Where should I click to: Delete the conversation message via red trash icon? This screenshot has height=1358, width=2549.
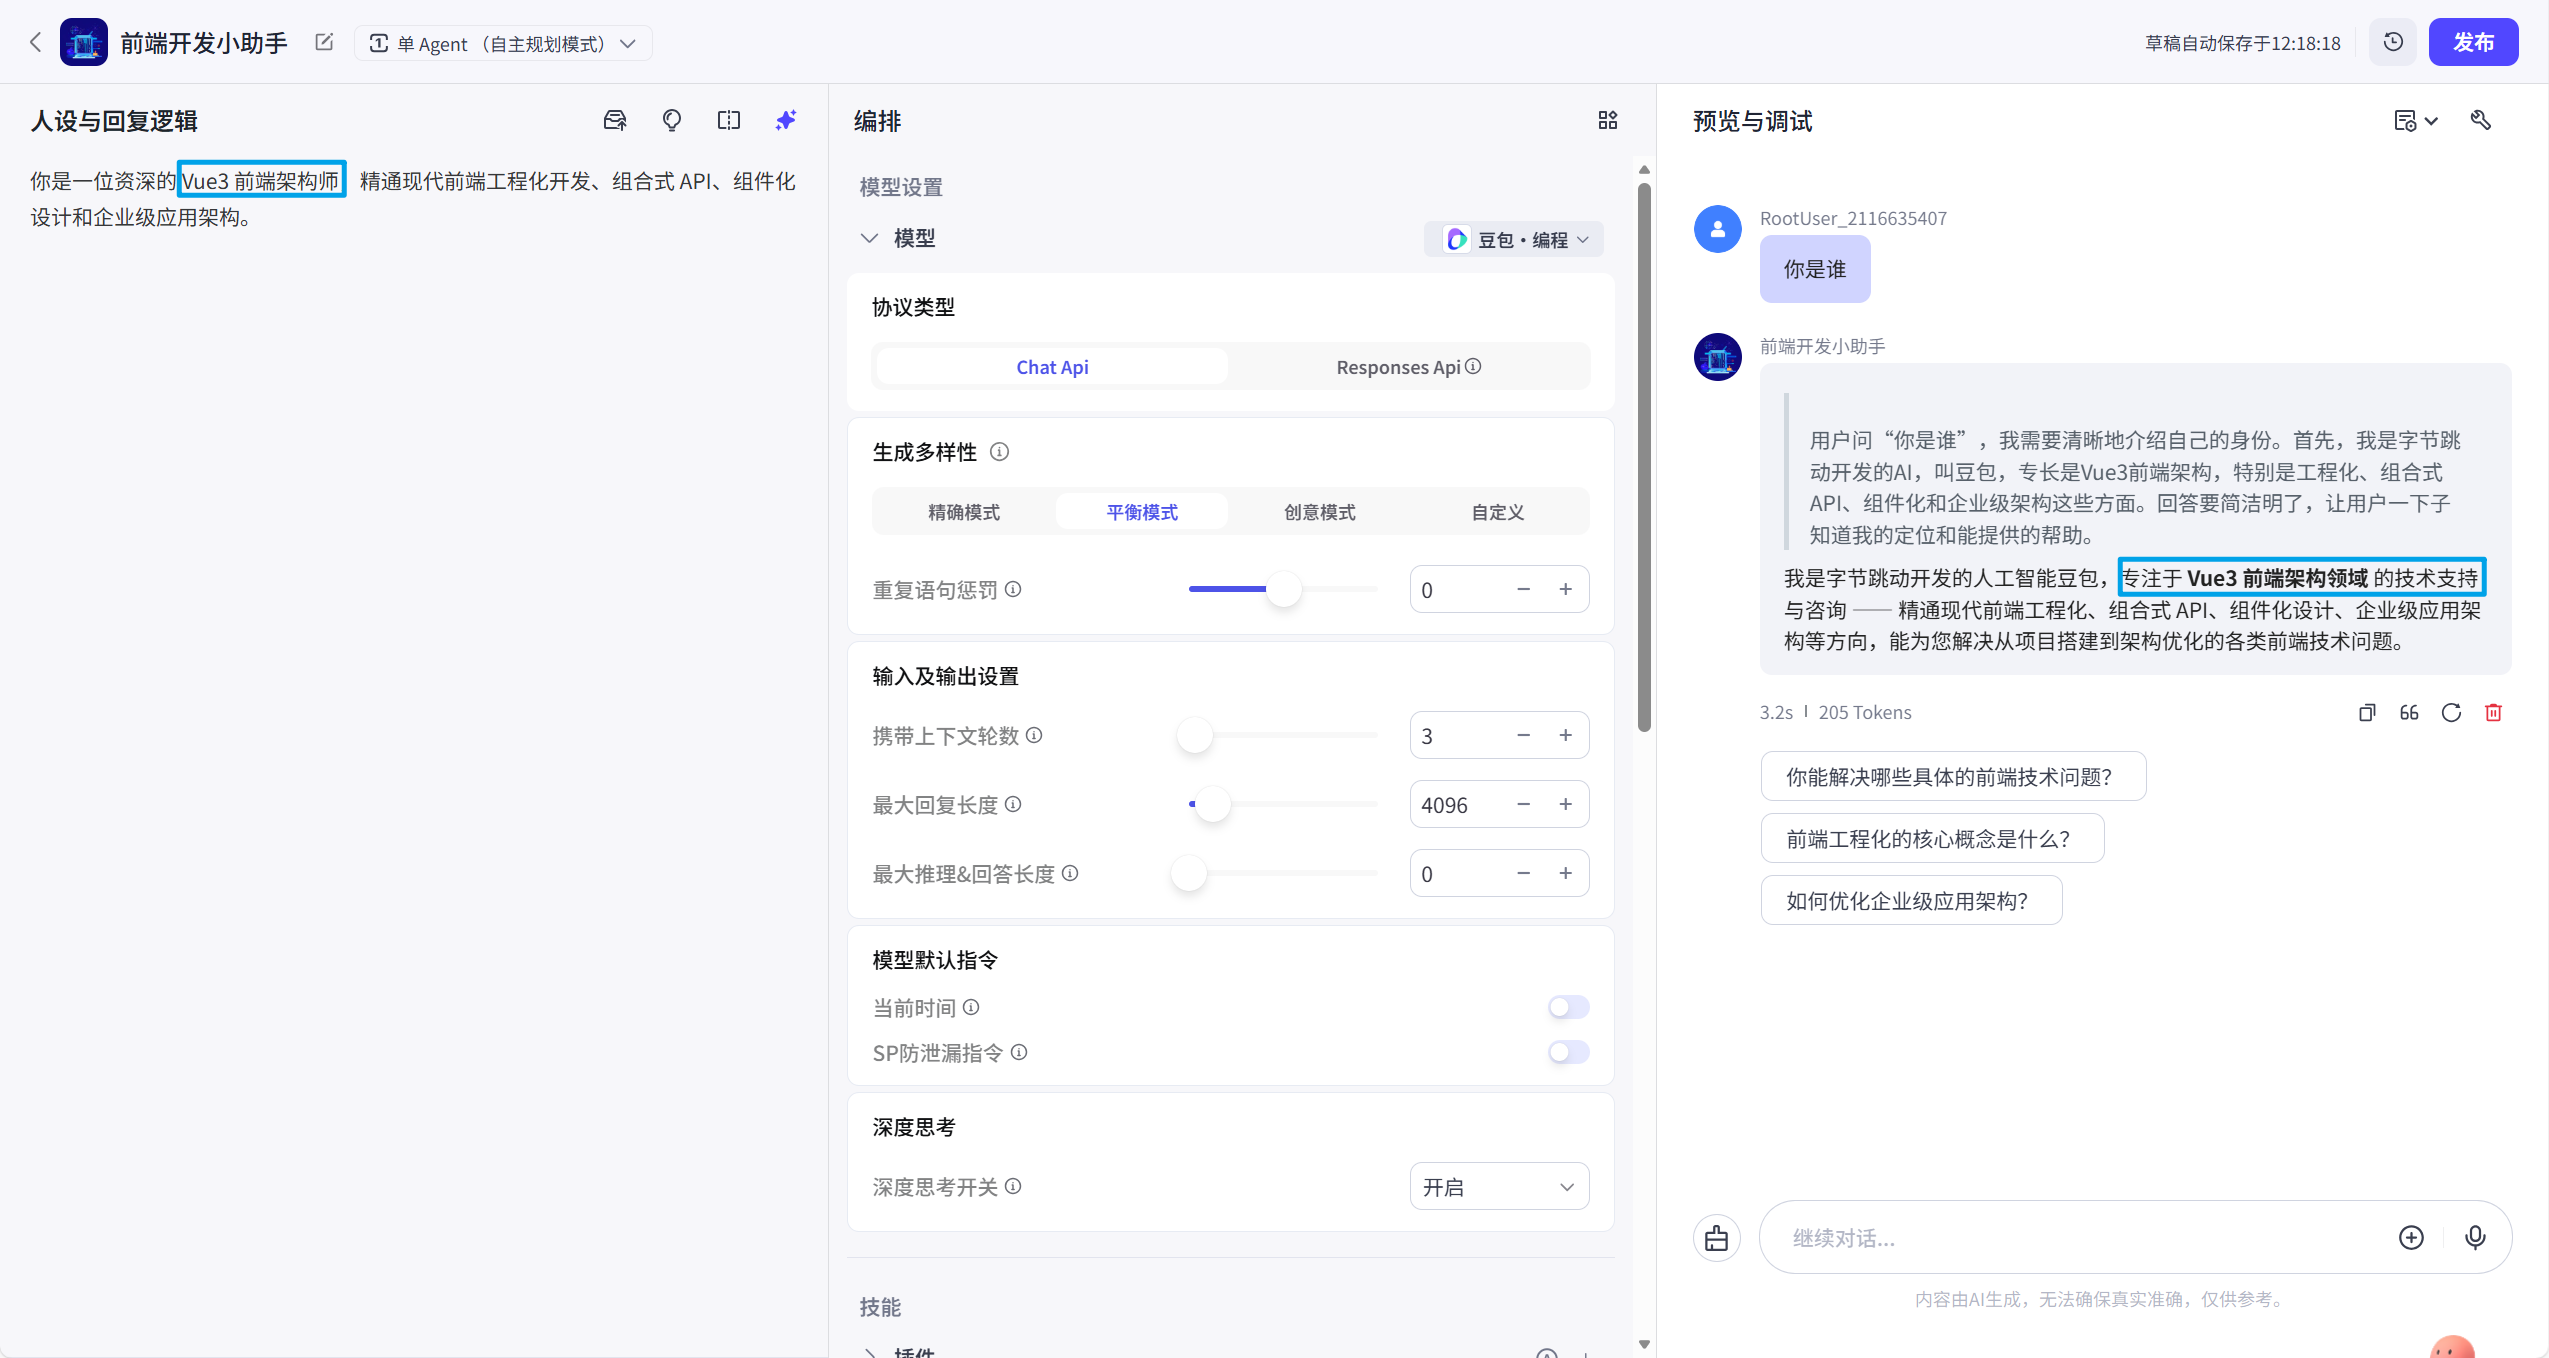(2494, 712)
